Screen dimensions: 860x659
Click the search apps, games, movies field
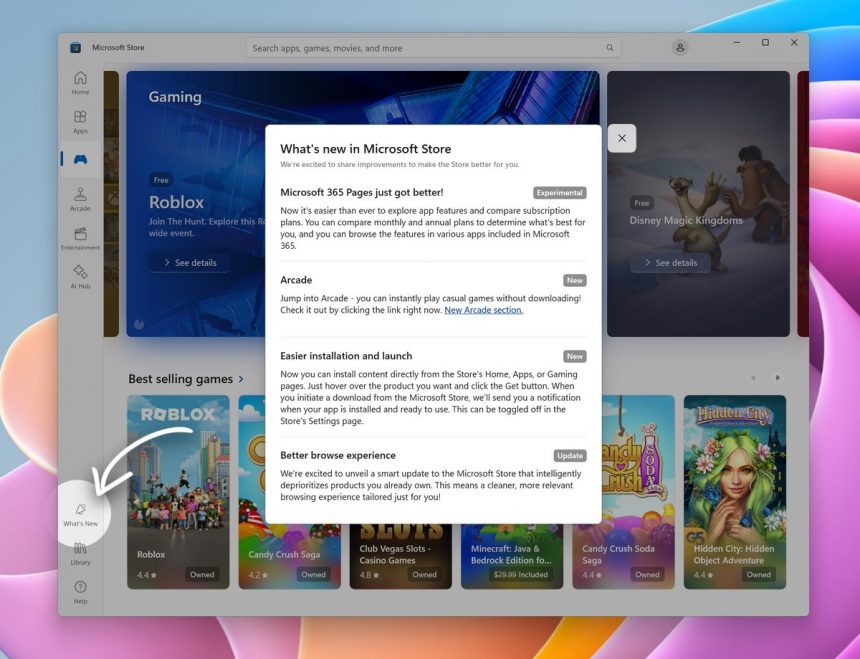click(x=433, y=48)
